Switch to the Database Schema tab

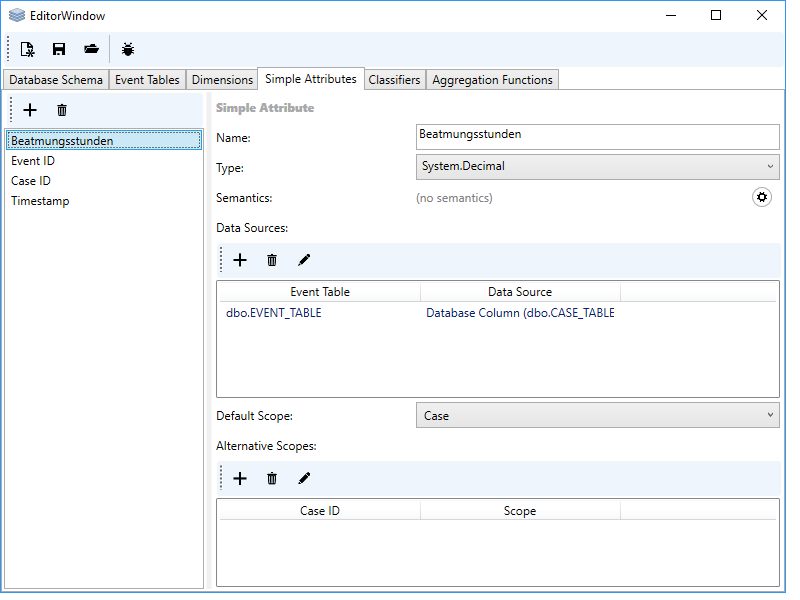pyautogui.click(x=56, y=80)
